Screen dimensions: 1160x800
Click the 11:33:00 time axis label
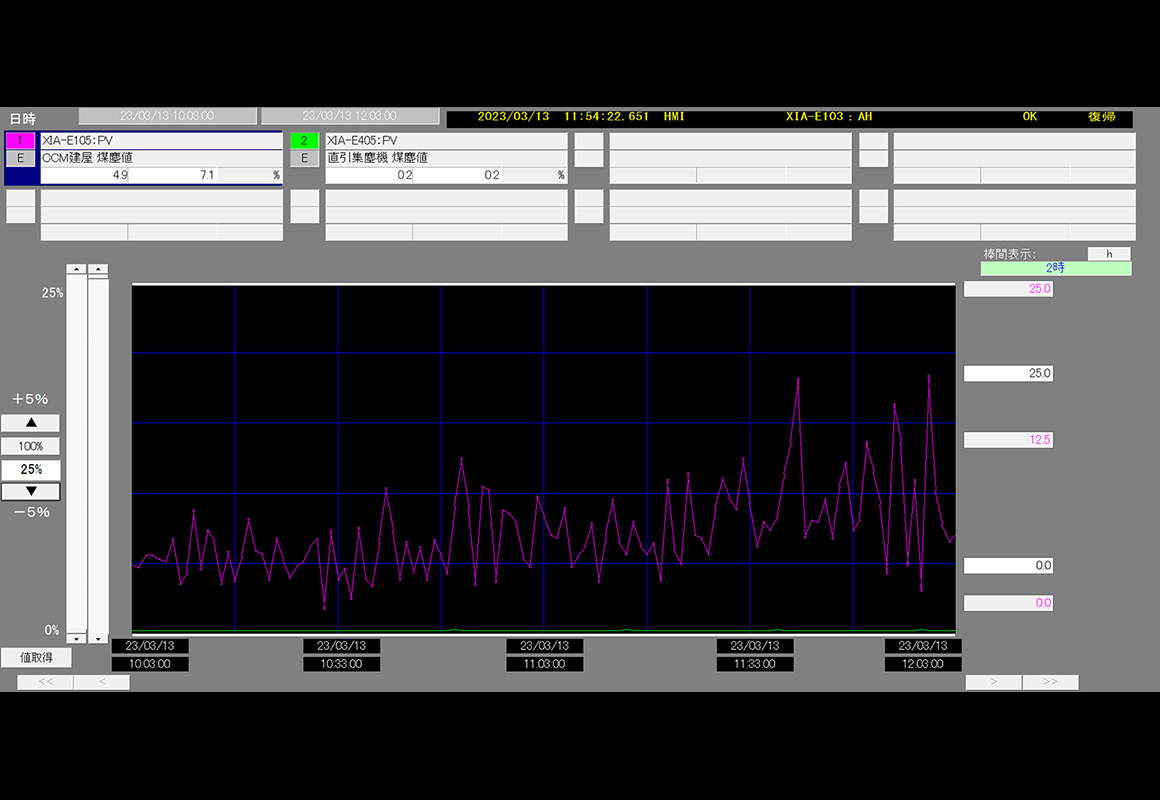point(755,664)
